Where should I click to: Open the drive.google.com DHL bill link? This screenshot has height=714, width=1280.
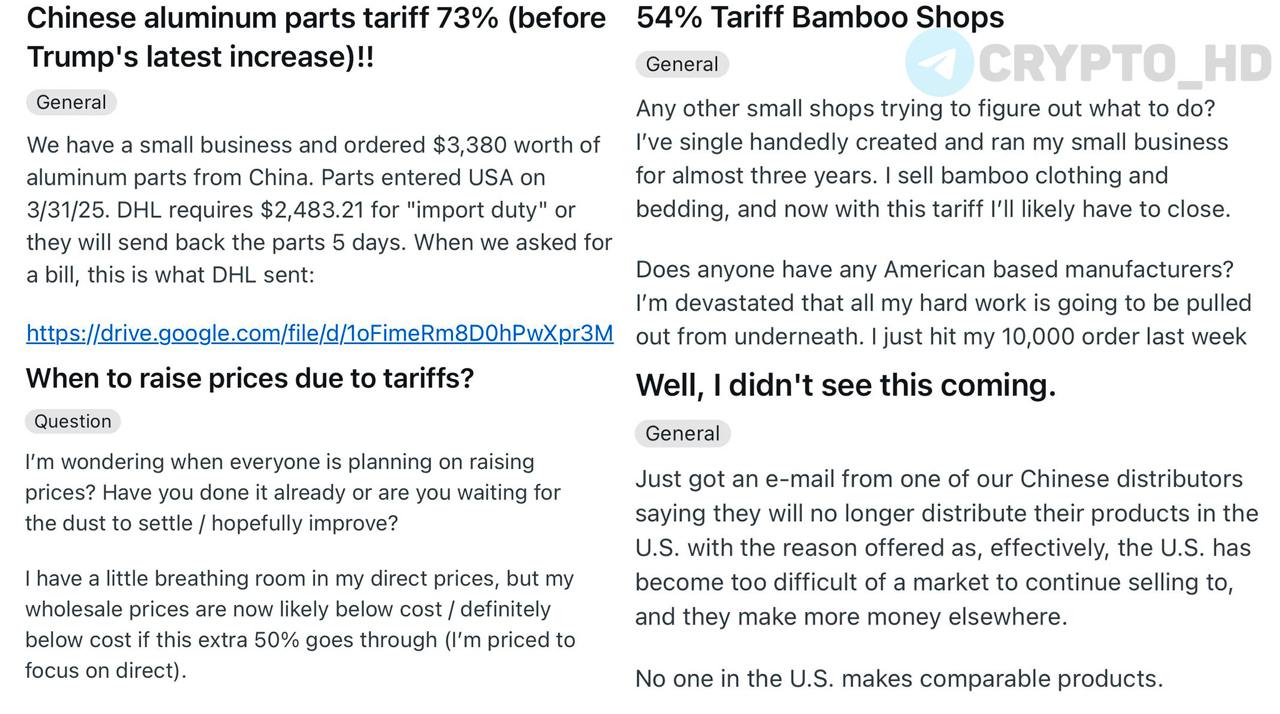320,333
